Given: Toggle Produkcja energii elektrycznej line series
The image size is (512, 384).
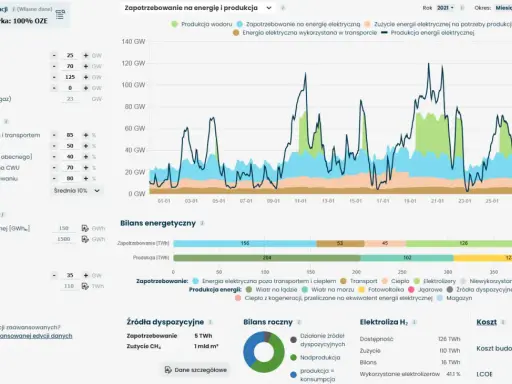Looking at the screenshot, I should (x=428, y=33).
